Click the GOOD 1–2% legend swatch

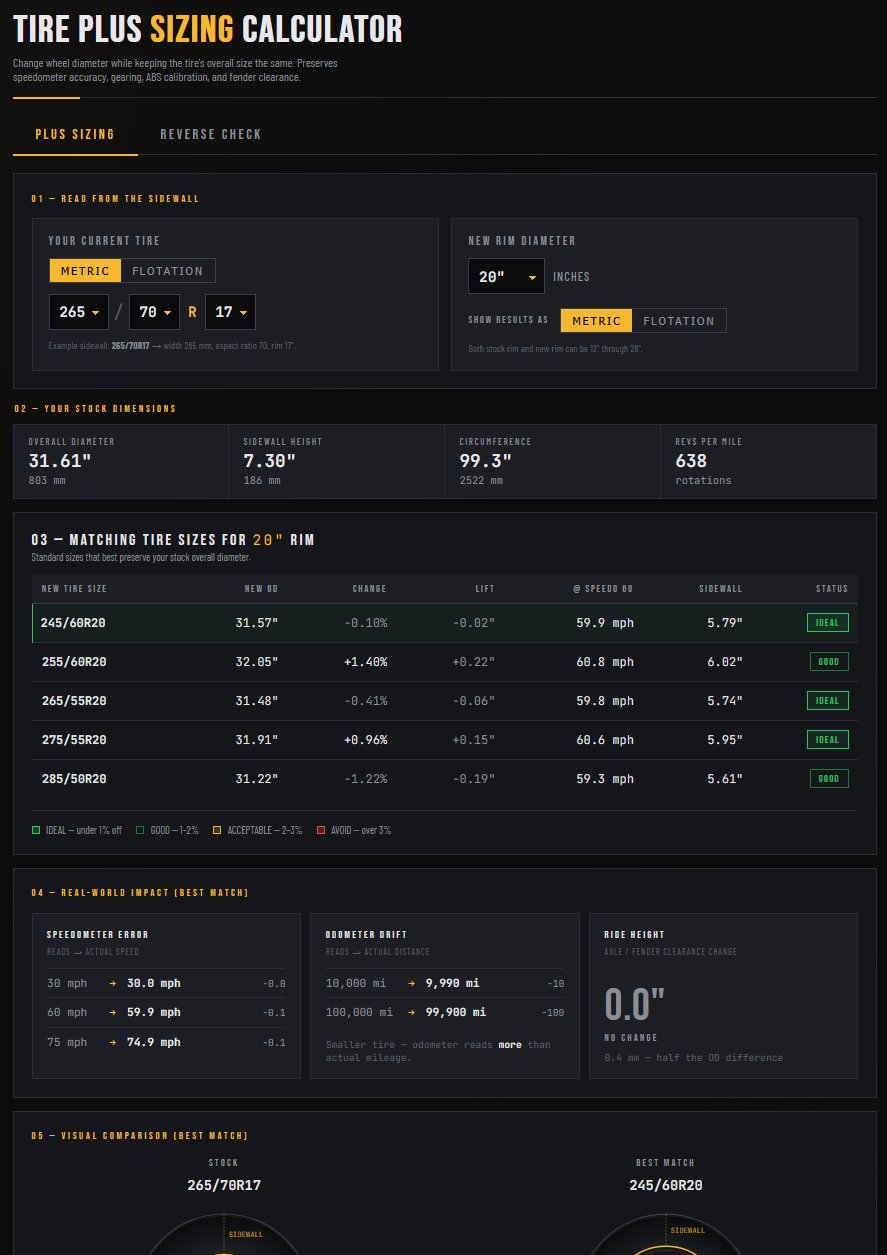tap(140, 830)
